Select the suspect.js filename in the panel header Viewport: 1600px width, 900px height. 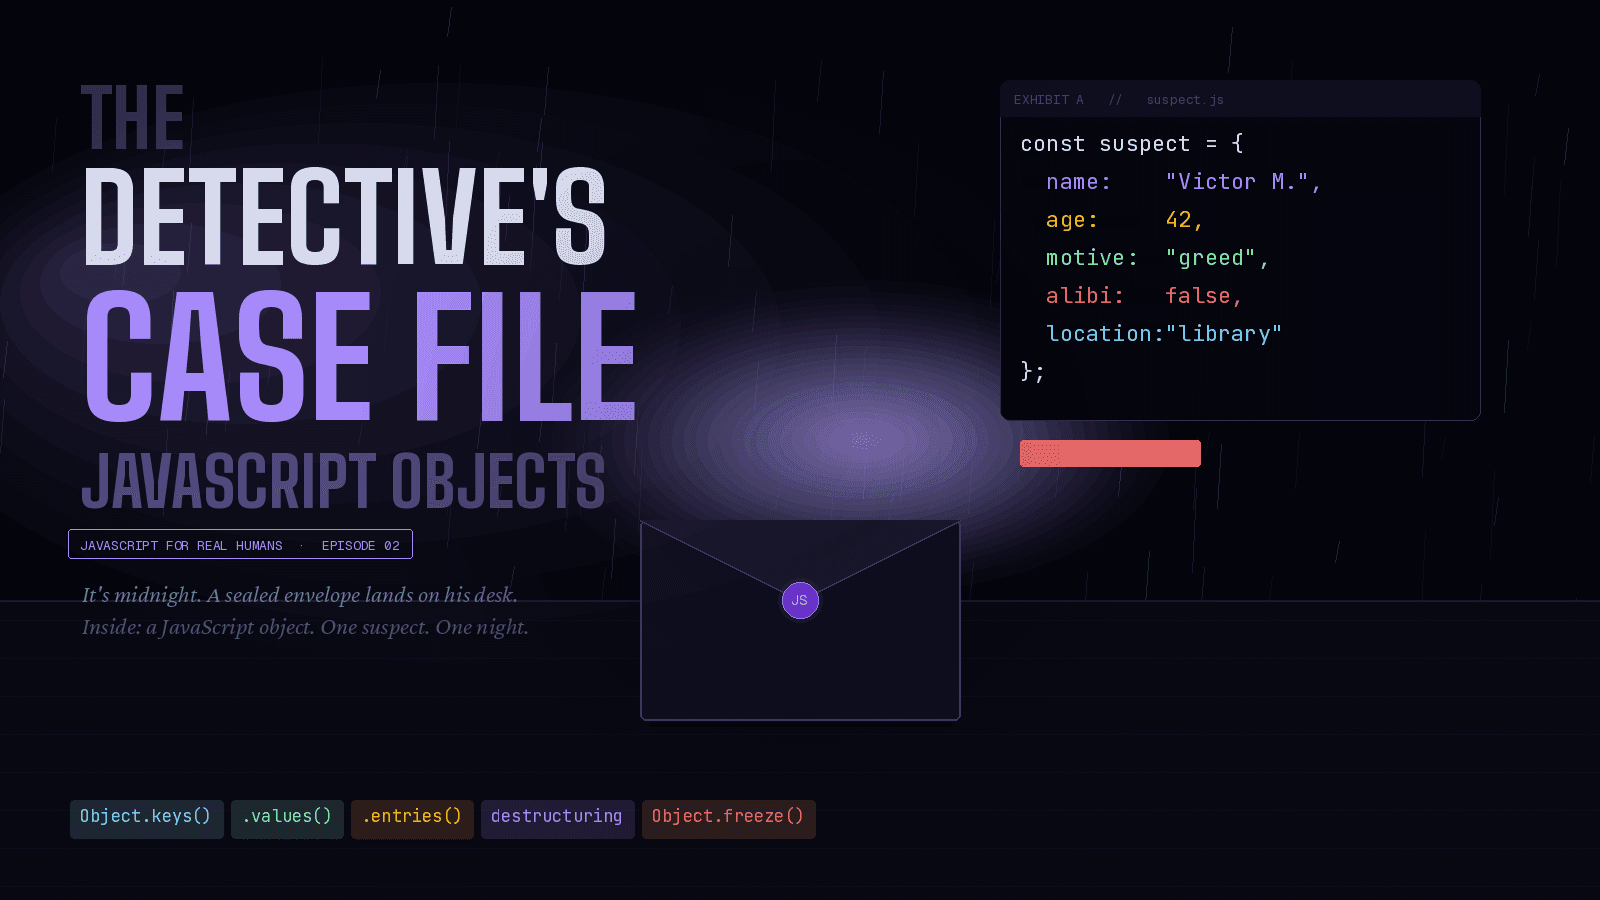point(1185,100)
